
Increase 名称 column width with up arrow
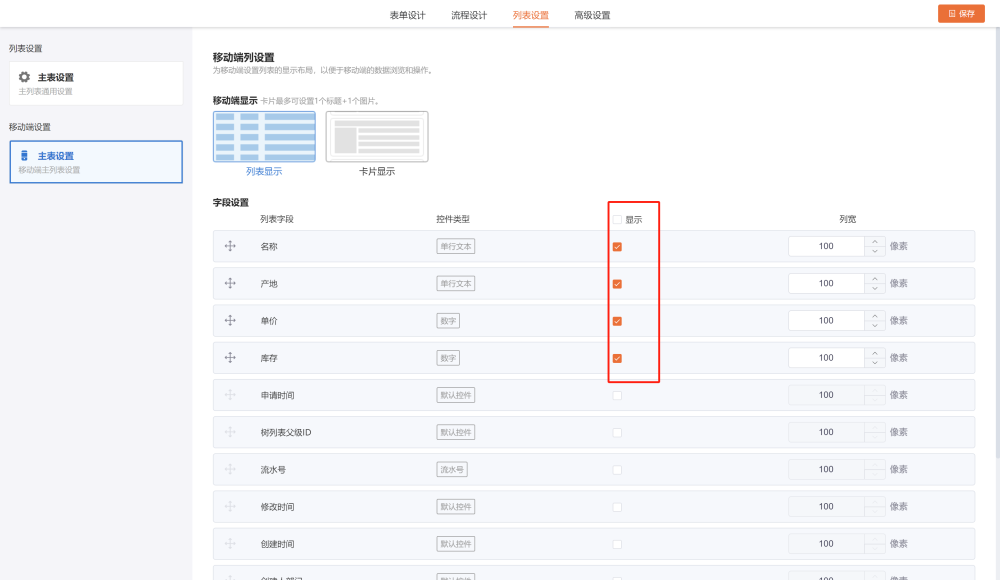875,241
